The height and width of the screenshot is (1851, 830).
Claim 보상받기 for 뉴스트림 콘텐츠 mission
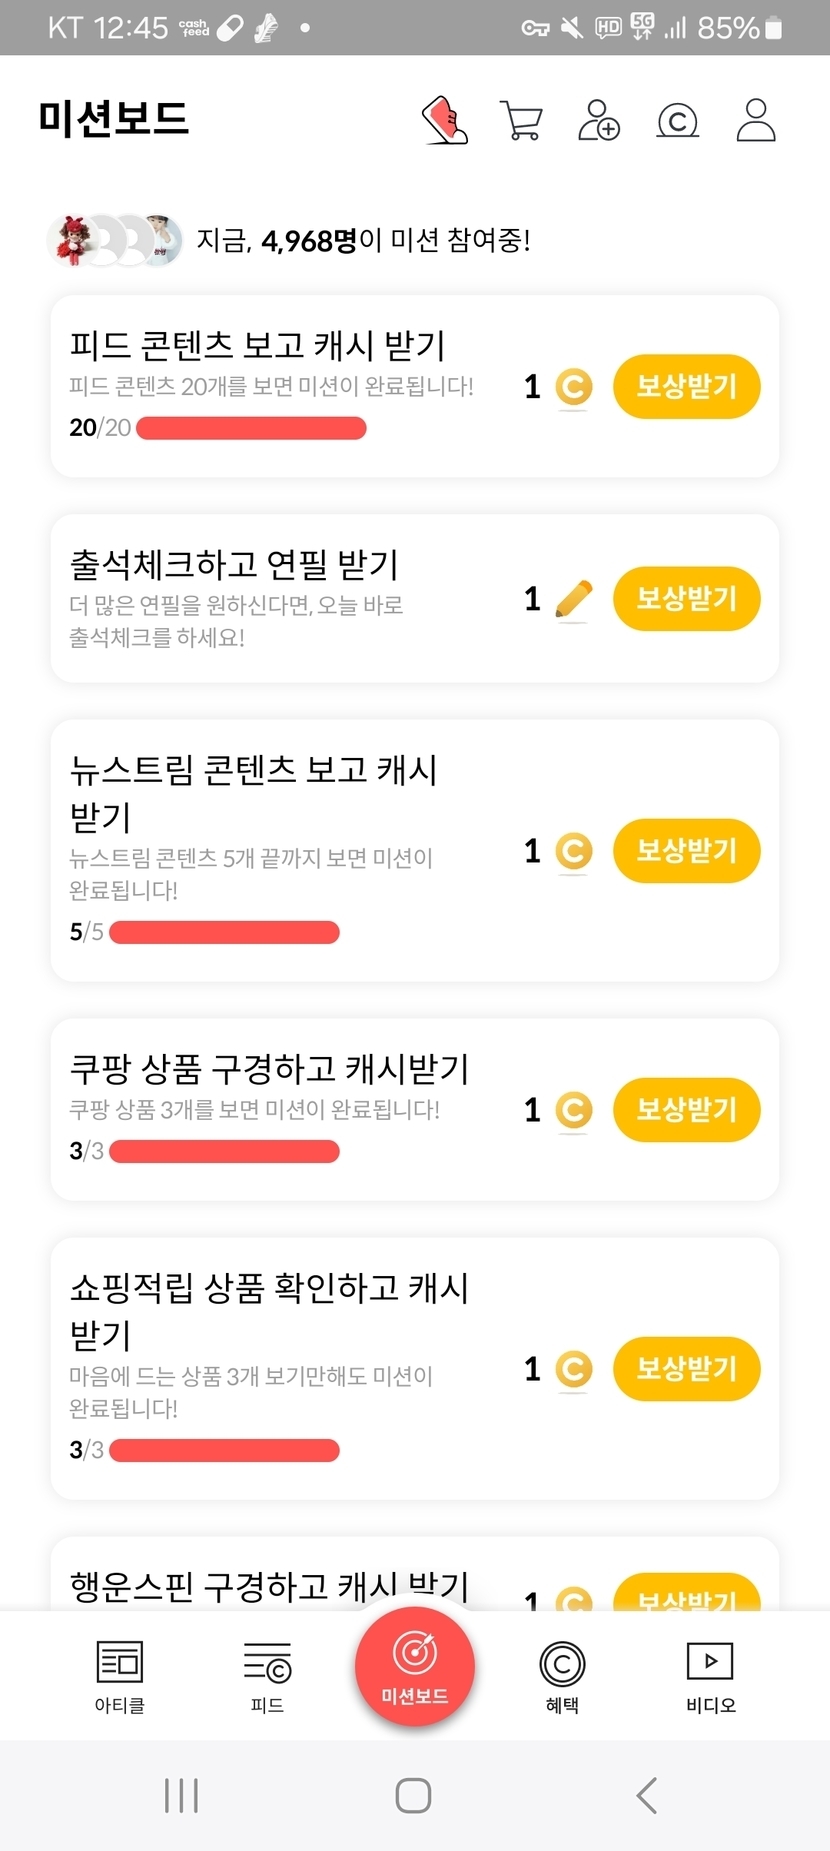(x=686, y=851)
